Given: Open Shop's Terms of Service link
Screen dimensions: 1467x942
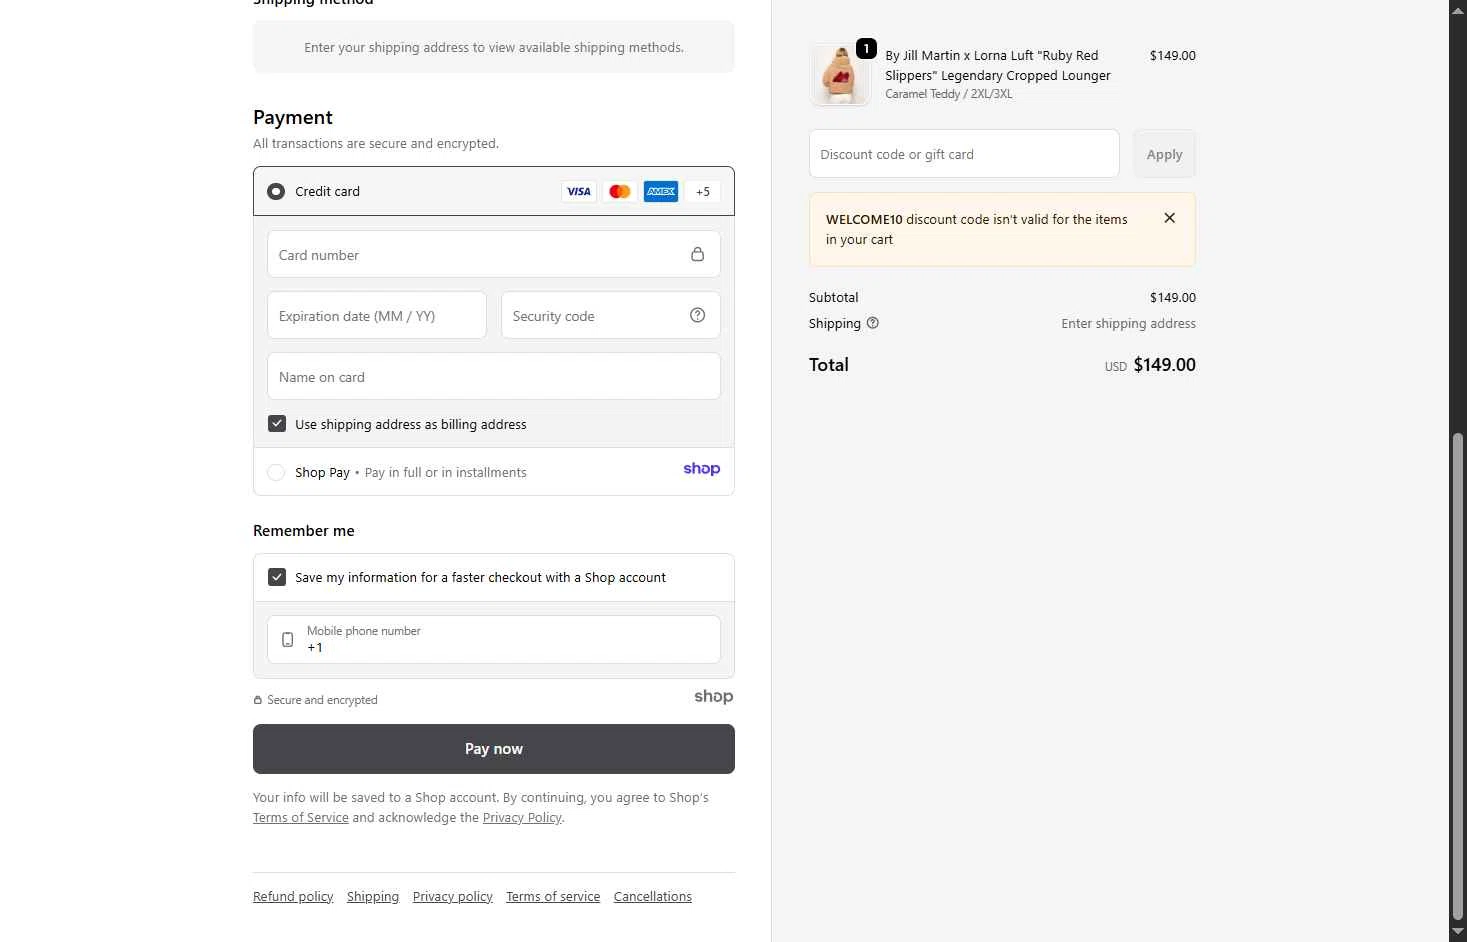Looking at the screenshot, I should click(x=301, y=817).
